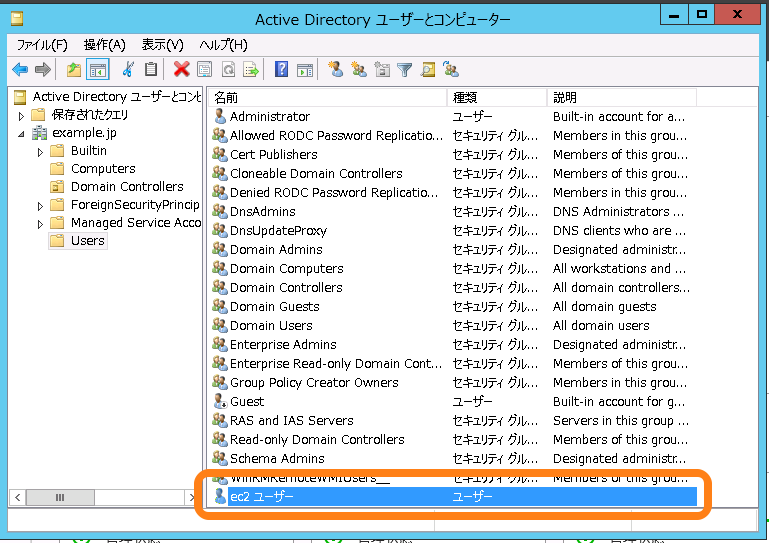Collapse the example.jp domain node

coord(21,134)
